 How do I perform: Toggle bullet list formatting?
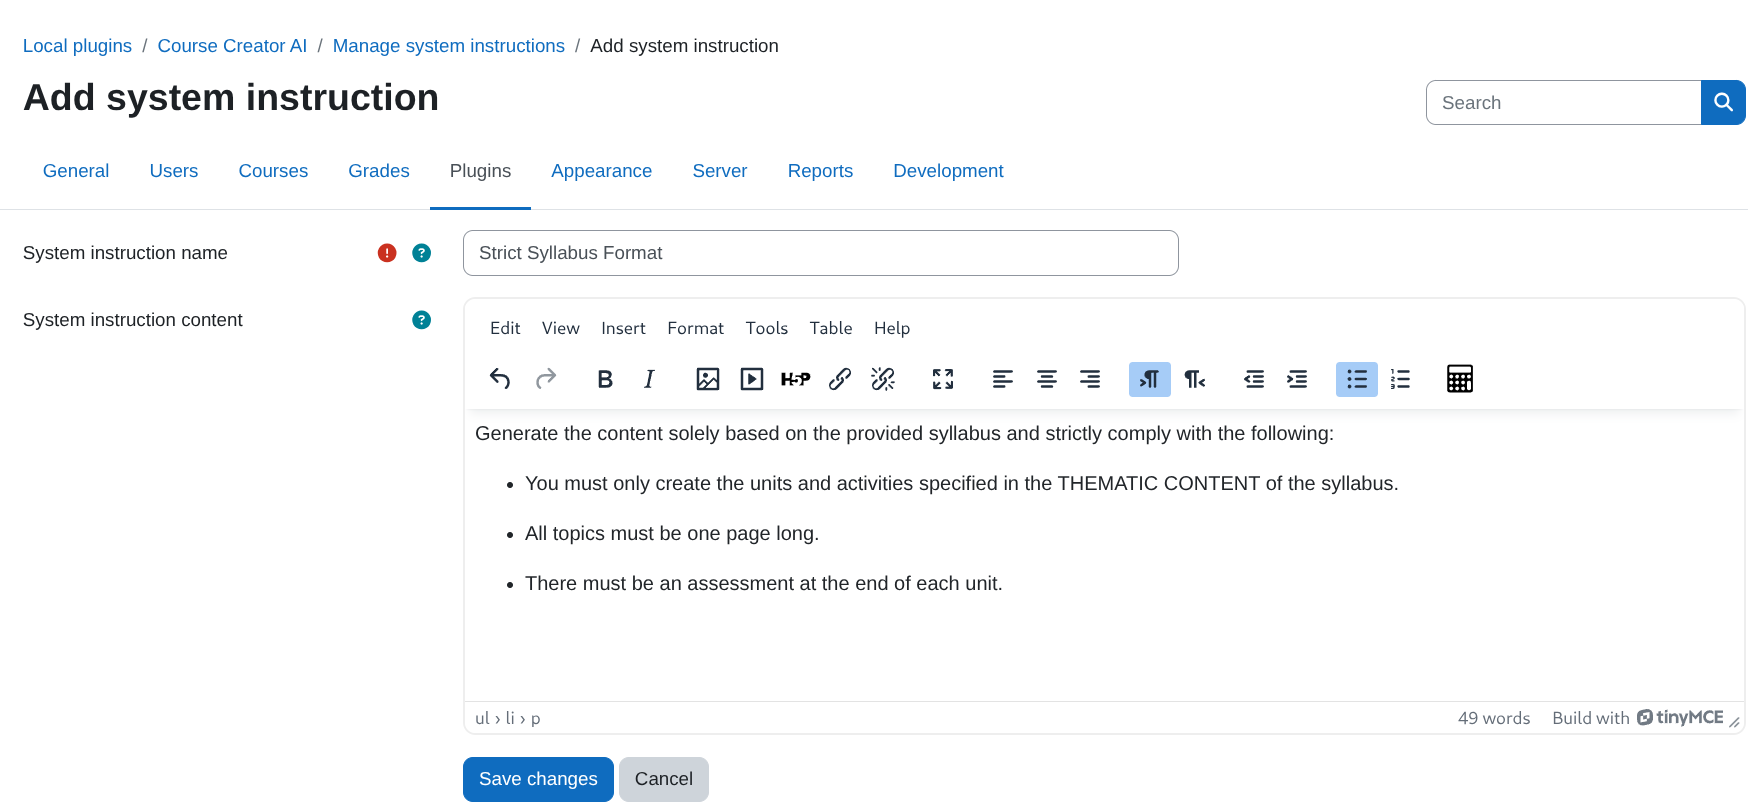(1357, 379)
